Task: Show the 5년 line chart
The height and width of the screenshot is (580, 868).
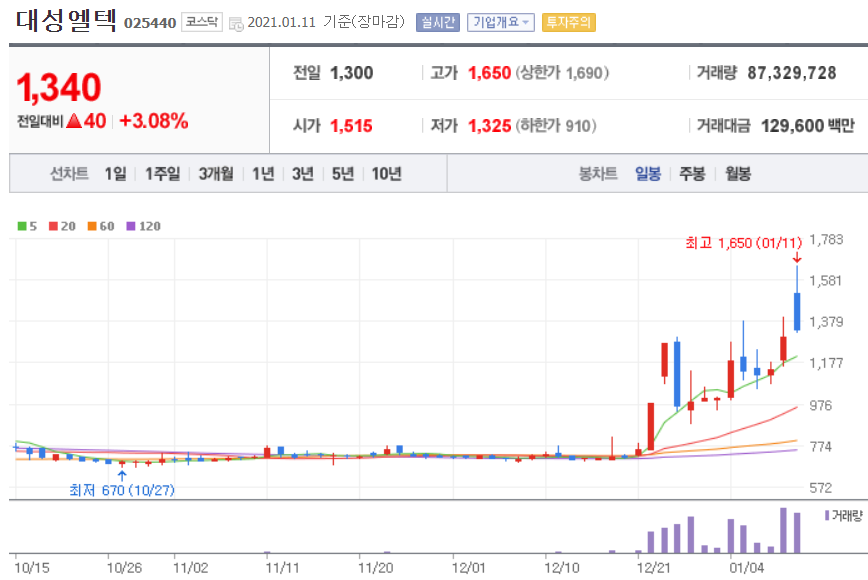Action: tap(343, 174)
